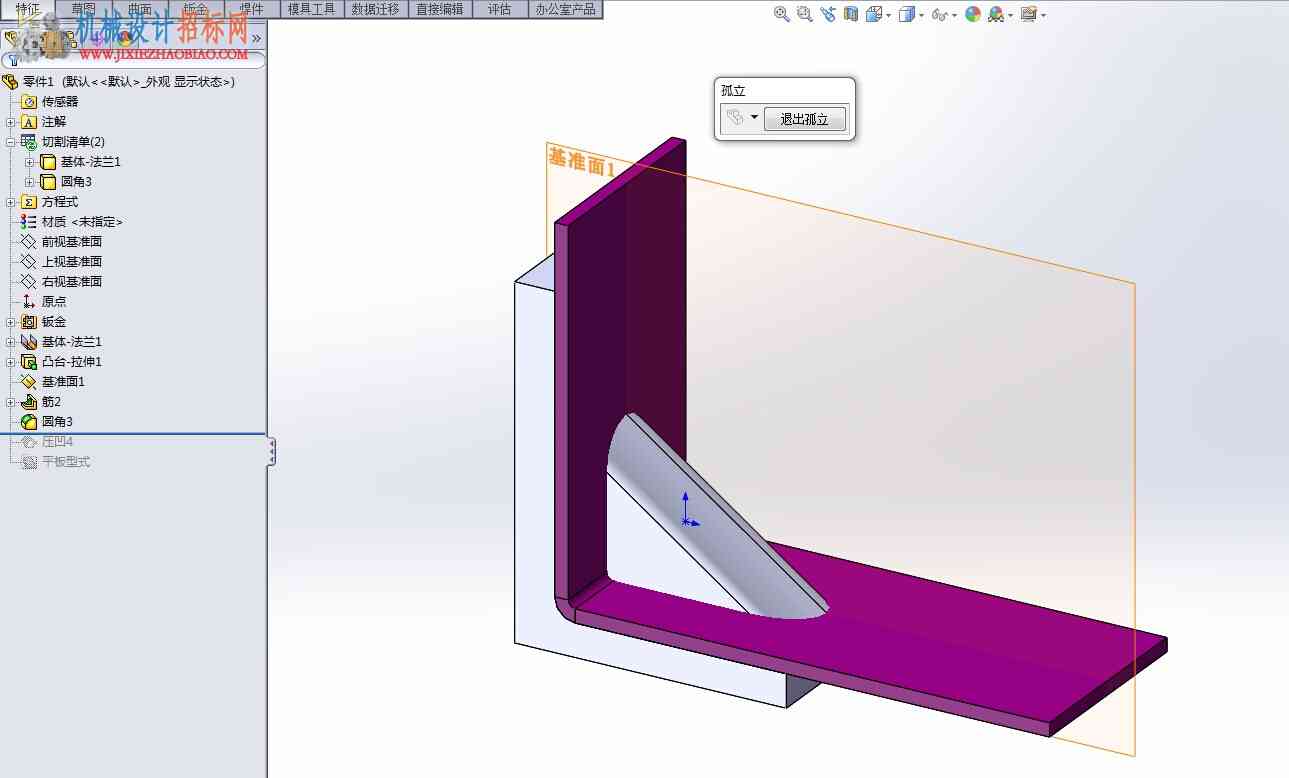The width and height of the screenshot is (1289, 778).
Task: Click the isolate visibility icon in 孤立 popup
Action: pyautogui.click(x=735, y=118)
